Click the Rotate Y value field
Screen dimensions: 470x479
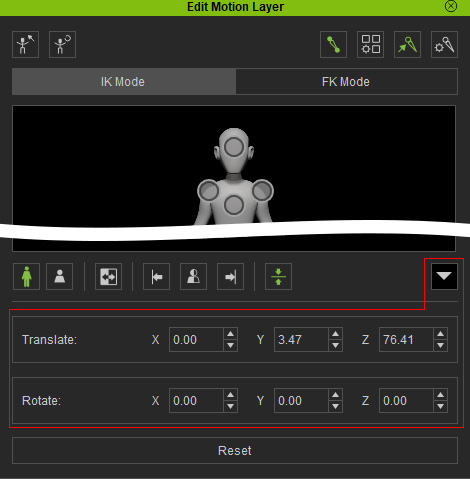click(301, 401)
